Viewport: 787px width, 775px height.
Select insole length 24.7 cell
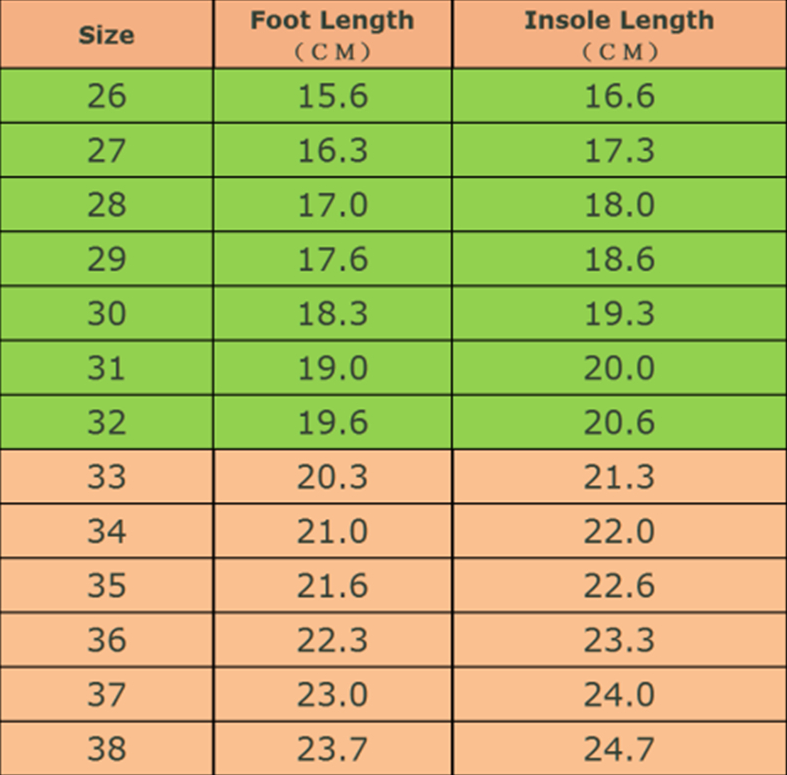(x=619, y=748)
